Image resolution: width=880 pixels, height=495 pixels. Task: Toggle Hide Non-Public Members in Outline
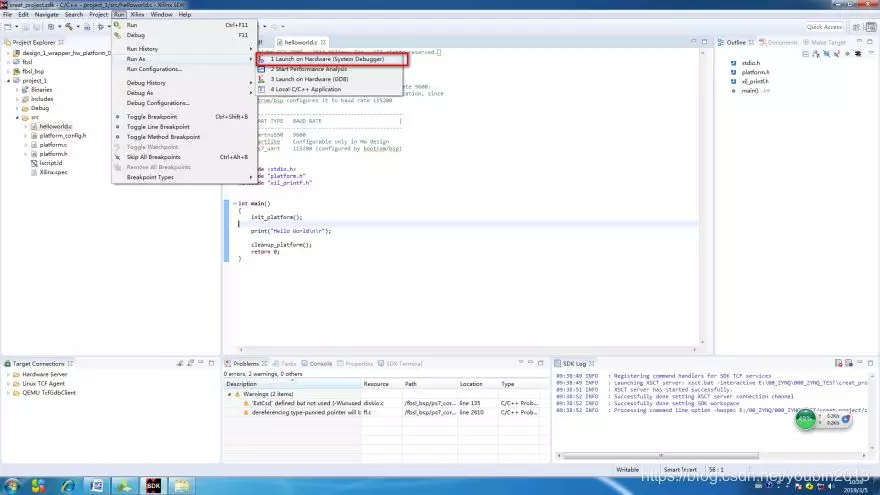(x=847, y=54)
